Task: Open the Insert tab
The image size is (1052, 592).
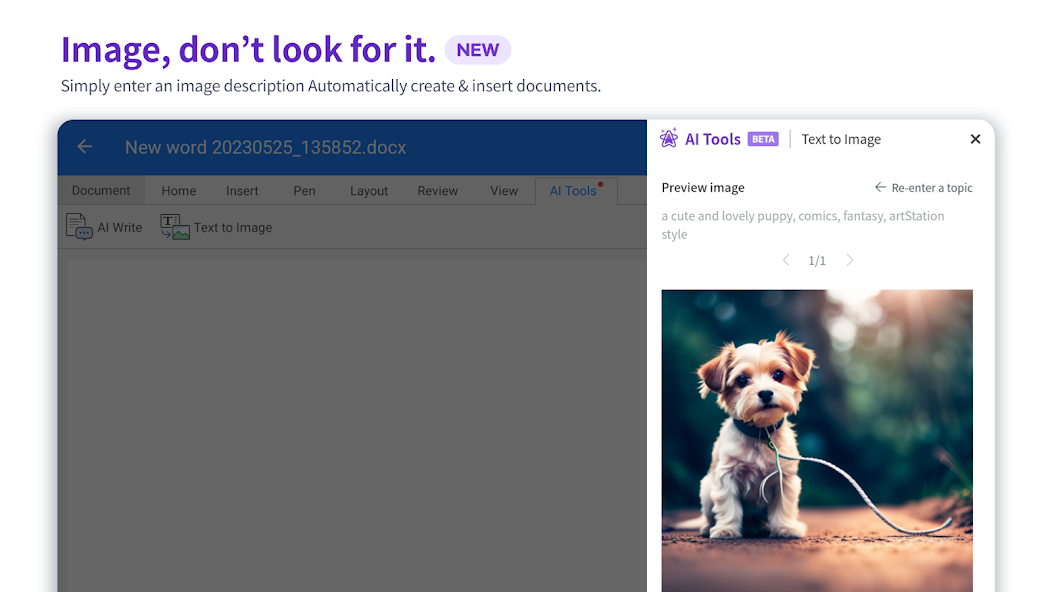Action: tap(242, 191)
